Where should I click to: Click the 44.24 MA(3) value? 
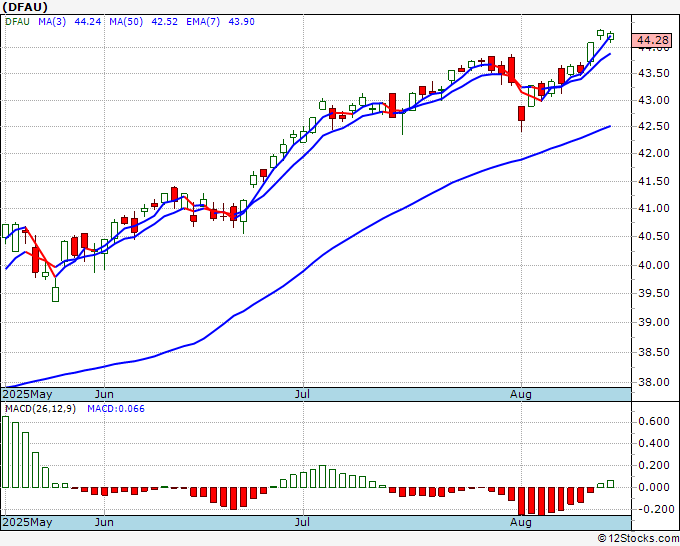click(88, 21)
